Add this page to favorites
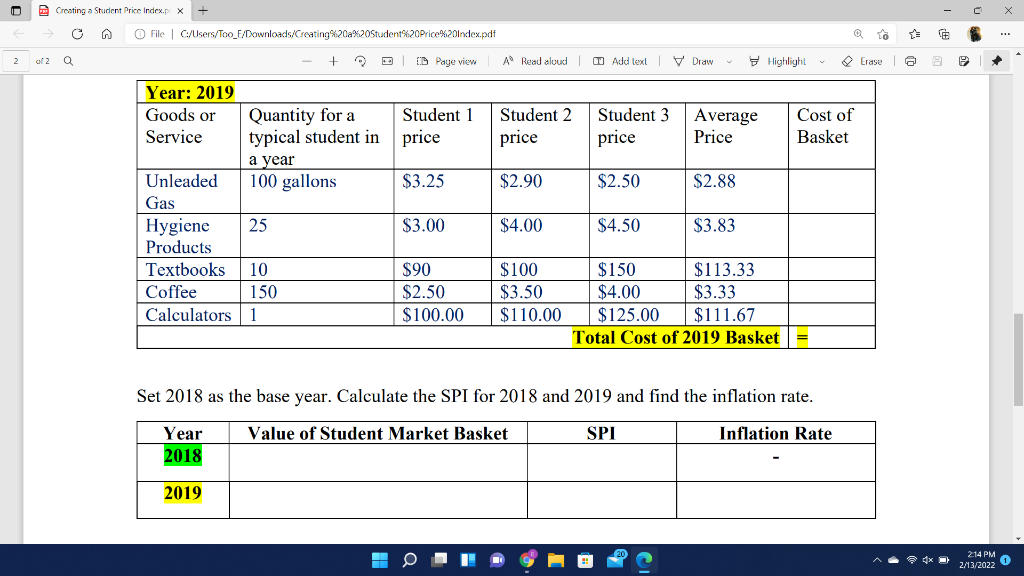The image size is (1024, 576). 883,33
